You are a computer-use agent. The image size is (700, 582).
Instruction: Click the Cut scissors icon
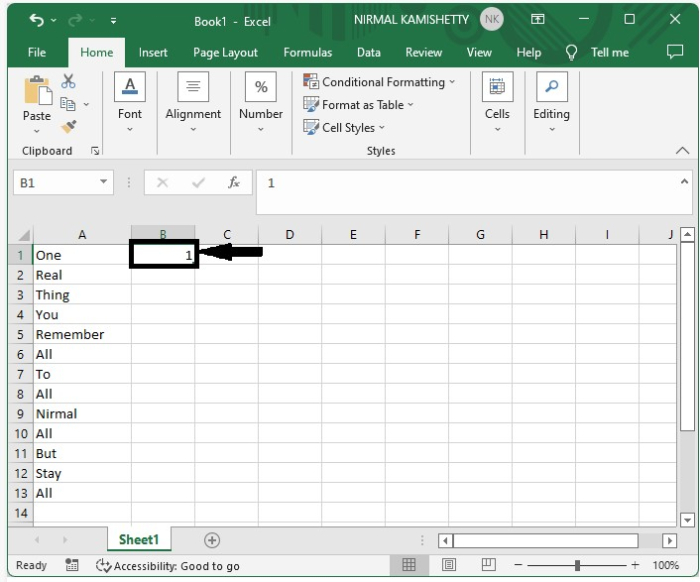tap(68, 81)
